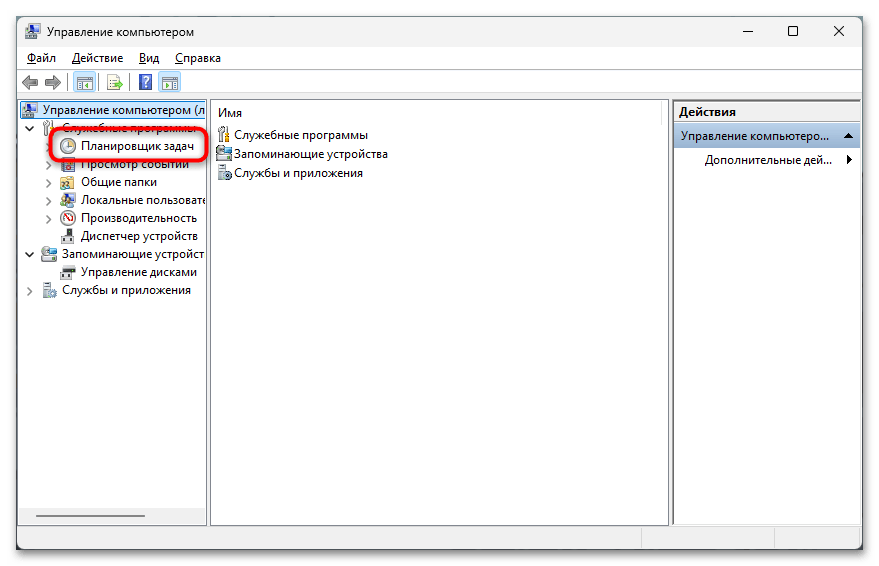Collapse the Запоминающие устройства tree node
The height and width of the screenshot is (566, 879).
[x=30, y=254]
